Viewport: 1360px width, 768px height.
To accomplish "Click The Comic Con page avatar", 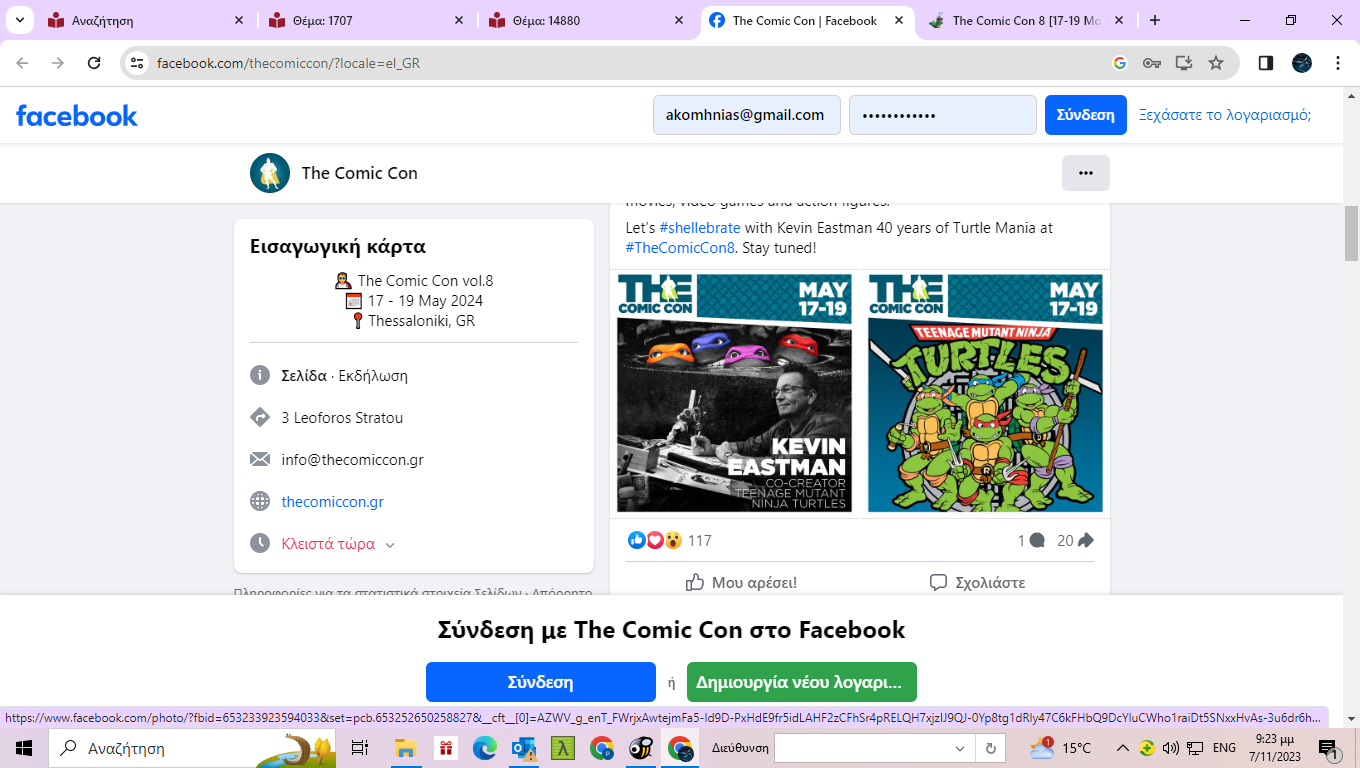I will point(270,173).
